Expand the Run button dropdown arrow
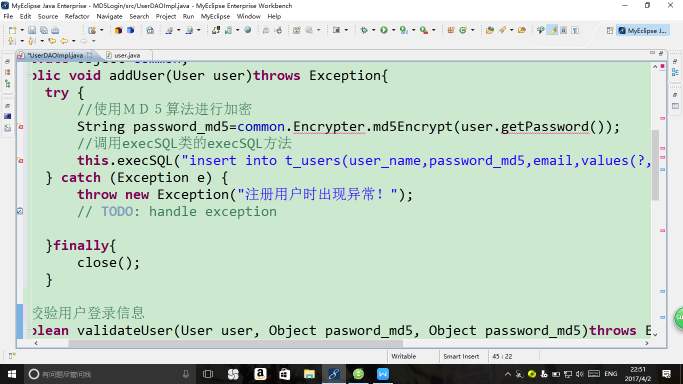The image size is (683, 384). [x=393, y=30]
